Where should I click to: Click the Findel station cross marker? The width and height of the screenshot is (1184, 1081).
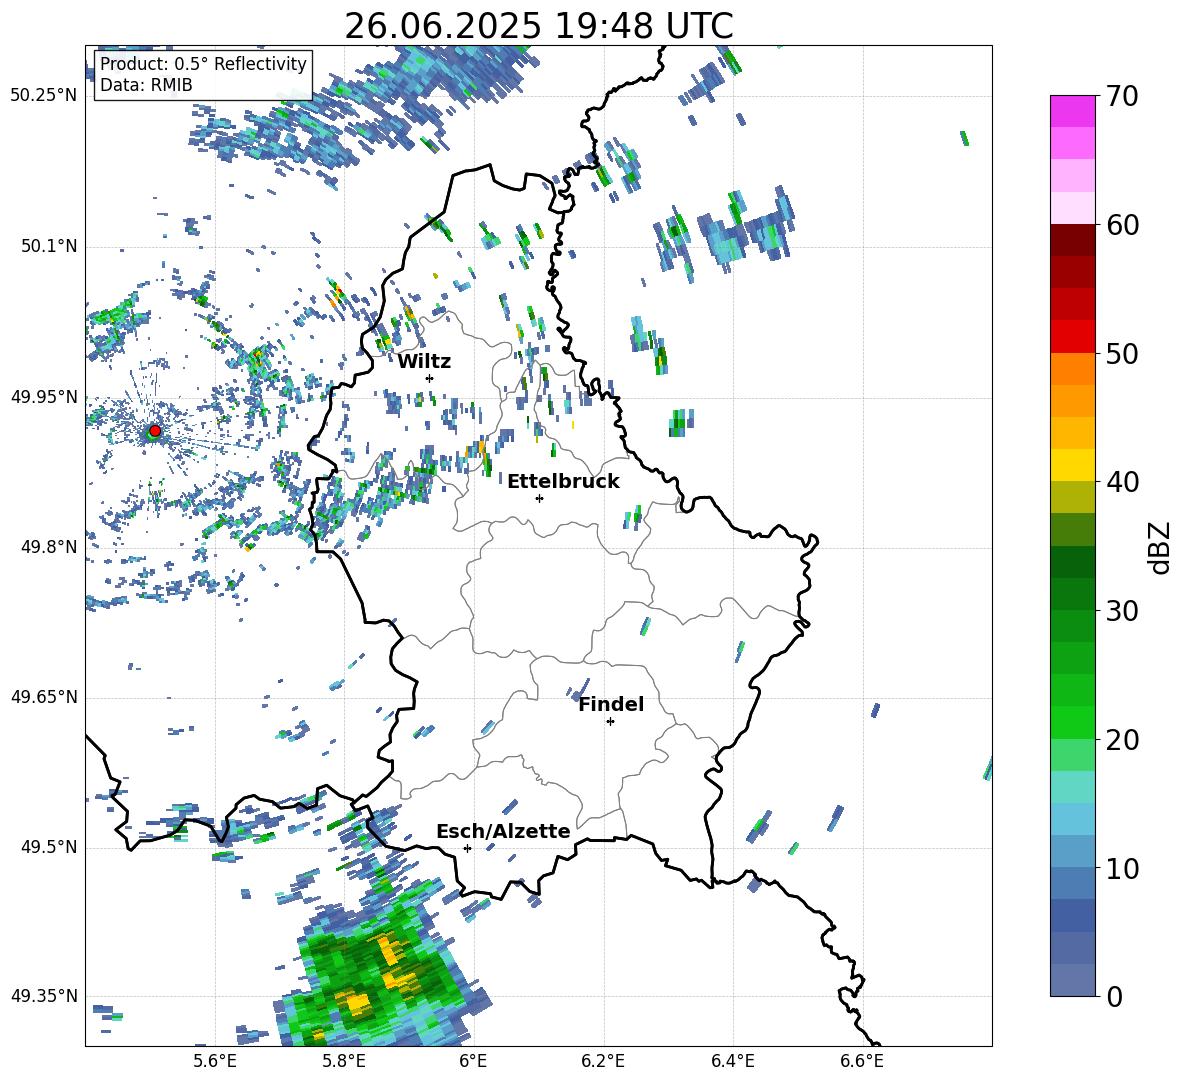(x=610, y=722)
